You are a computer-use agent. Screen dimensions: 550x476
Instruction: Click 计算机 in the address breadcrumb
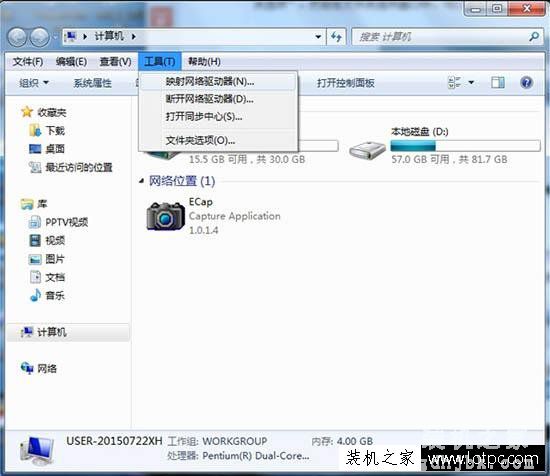point(109,36)
